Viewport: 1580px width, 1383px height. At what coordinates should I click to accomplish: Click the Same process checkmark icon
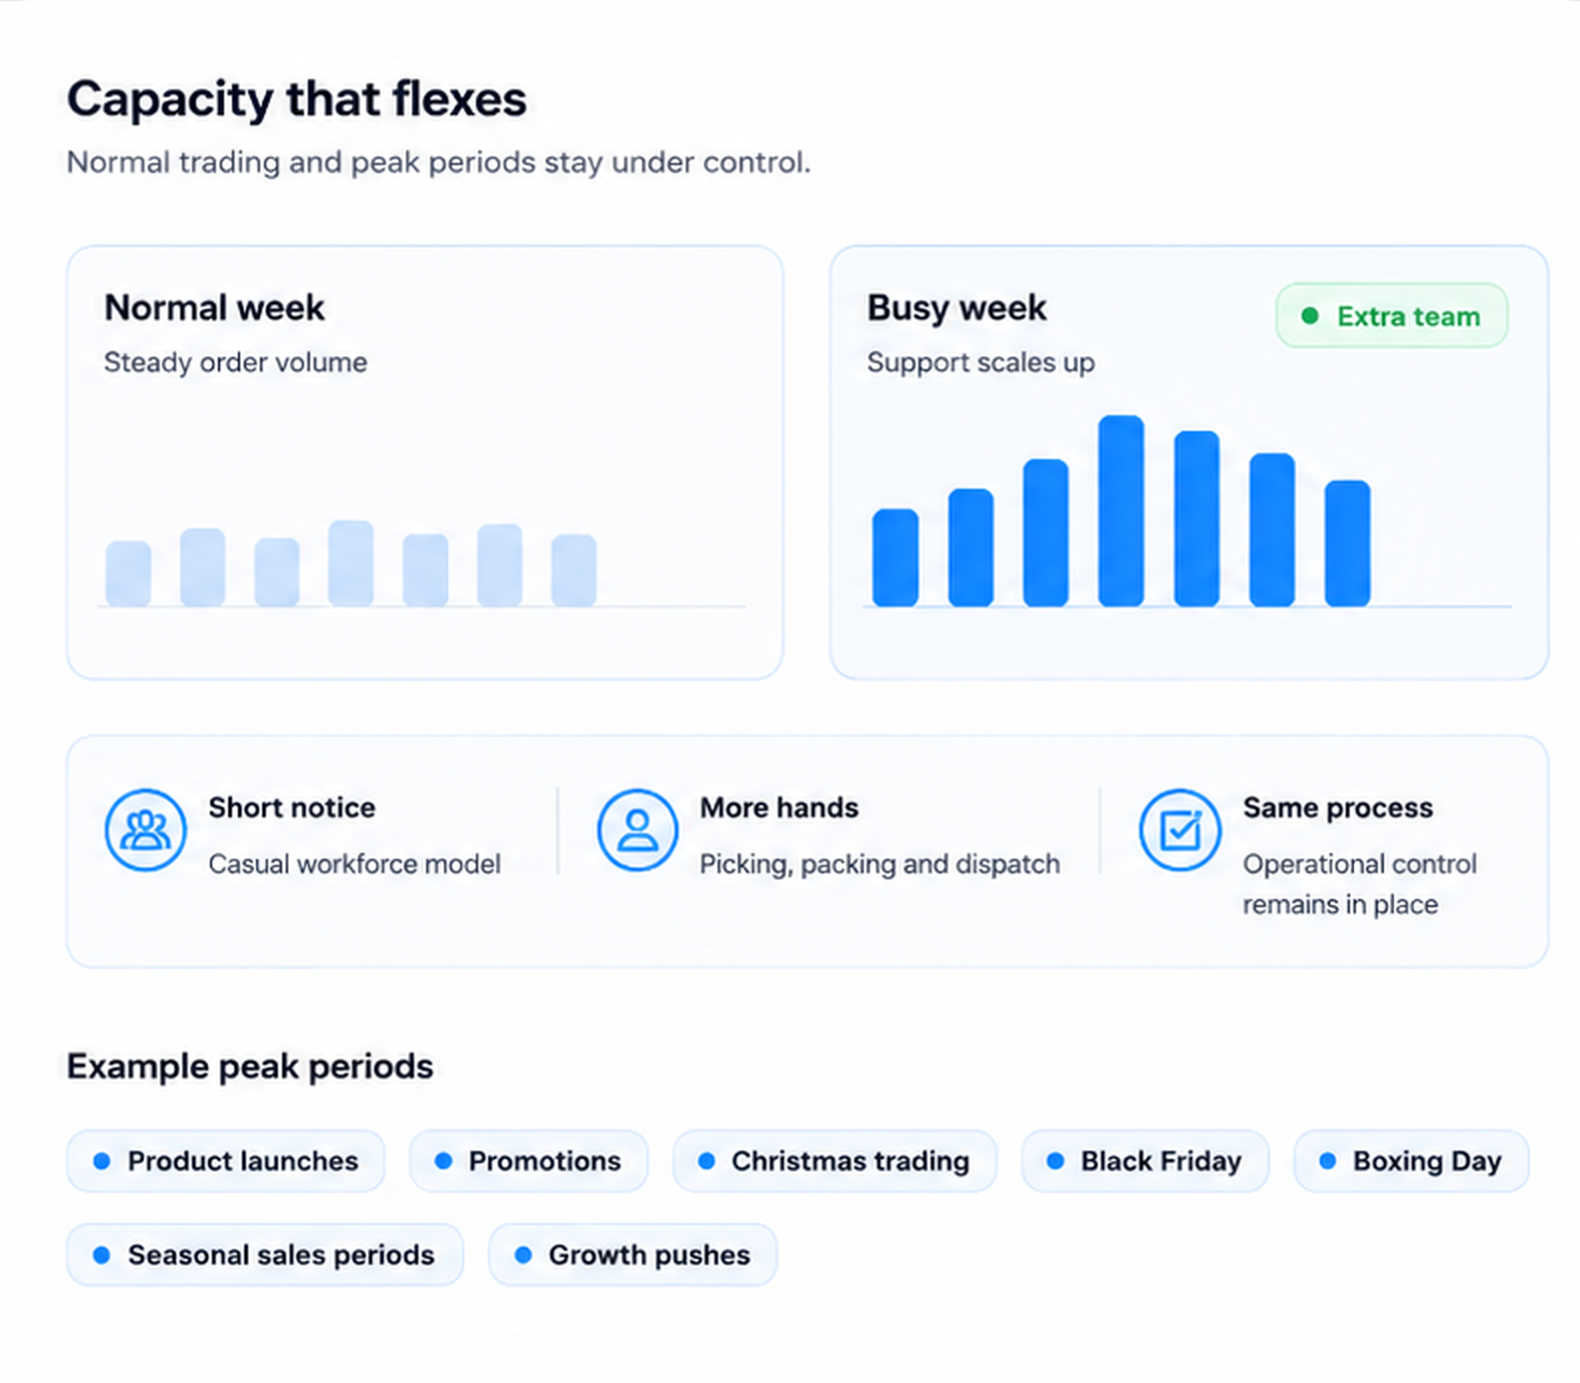pos(1180,830)
